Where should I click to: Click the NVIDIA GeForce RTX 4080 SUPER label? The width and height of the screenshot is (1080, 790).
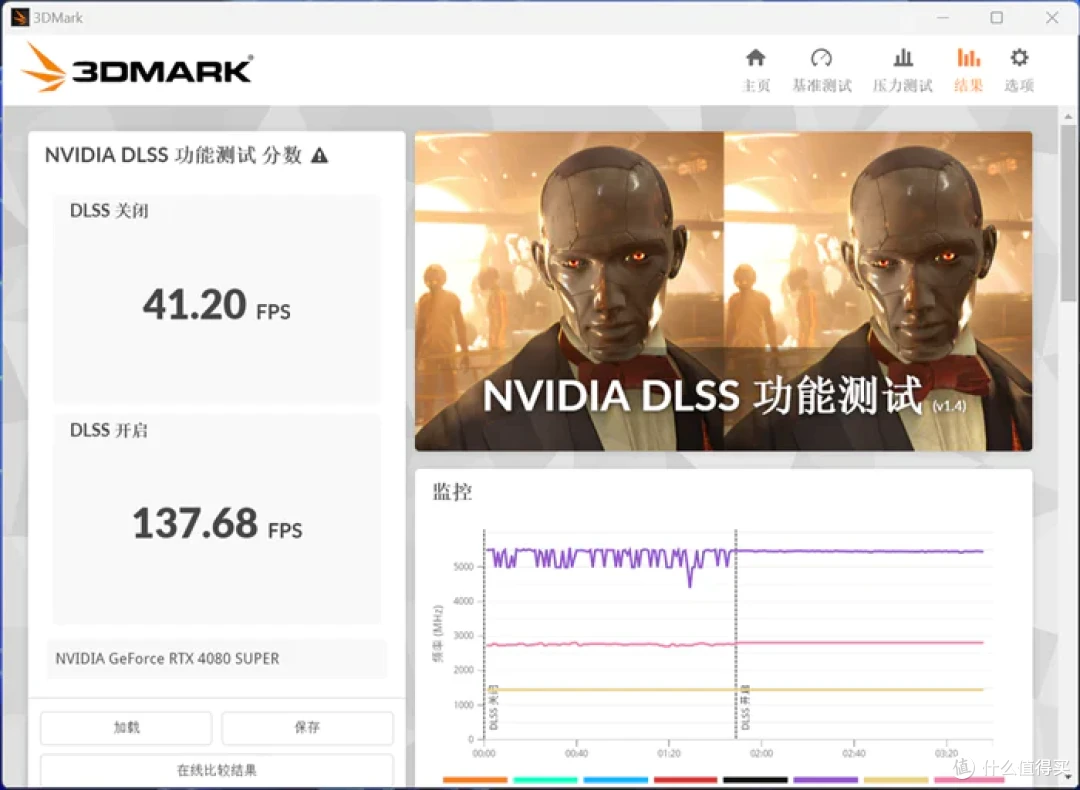(x=167, y=658)
